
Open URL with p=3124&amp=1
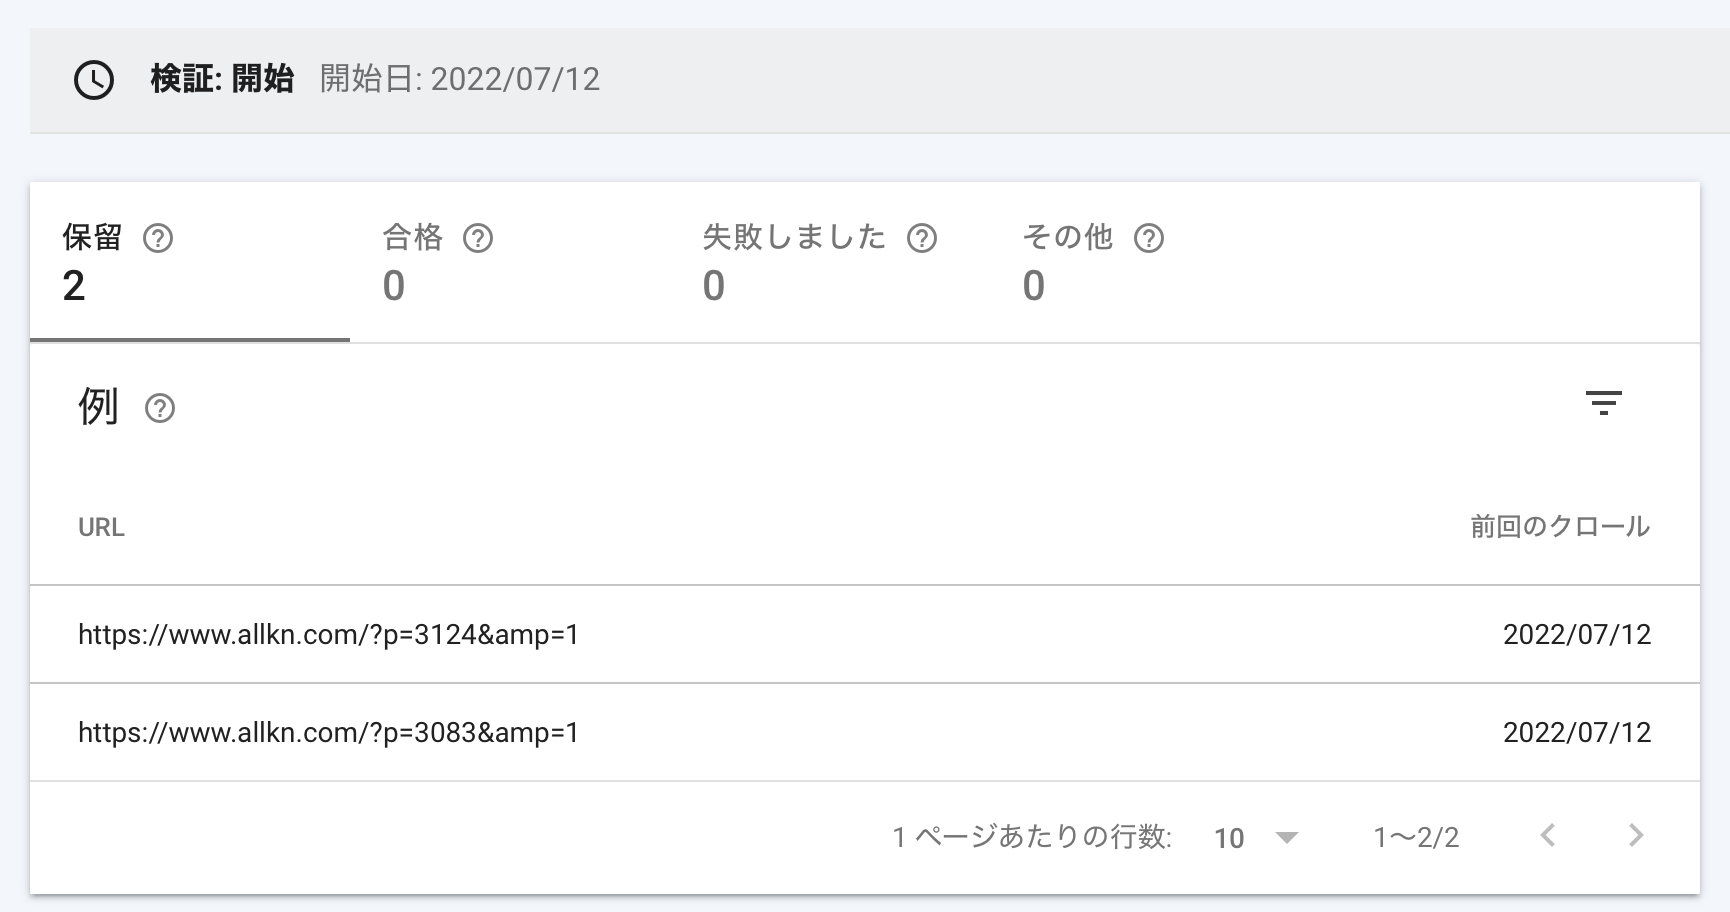click(x=328, y=635)
